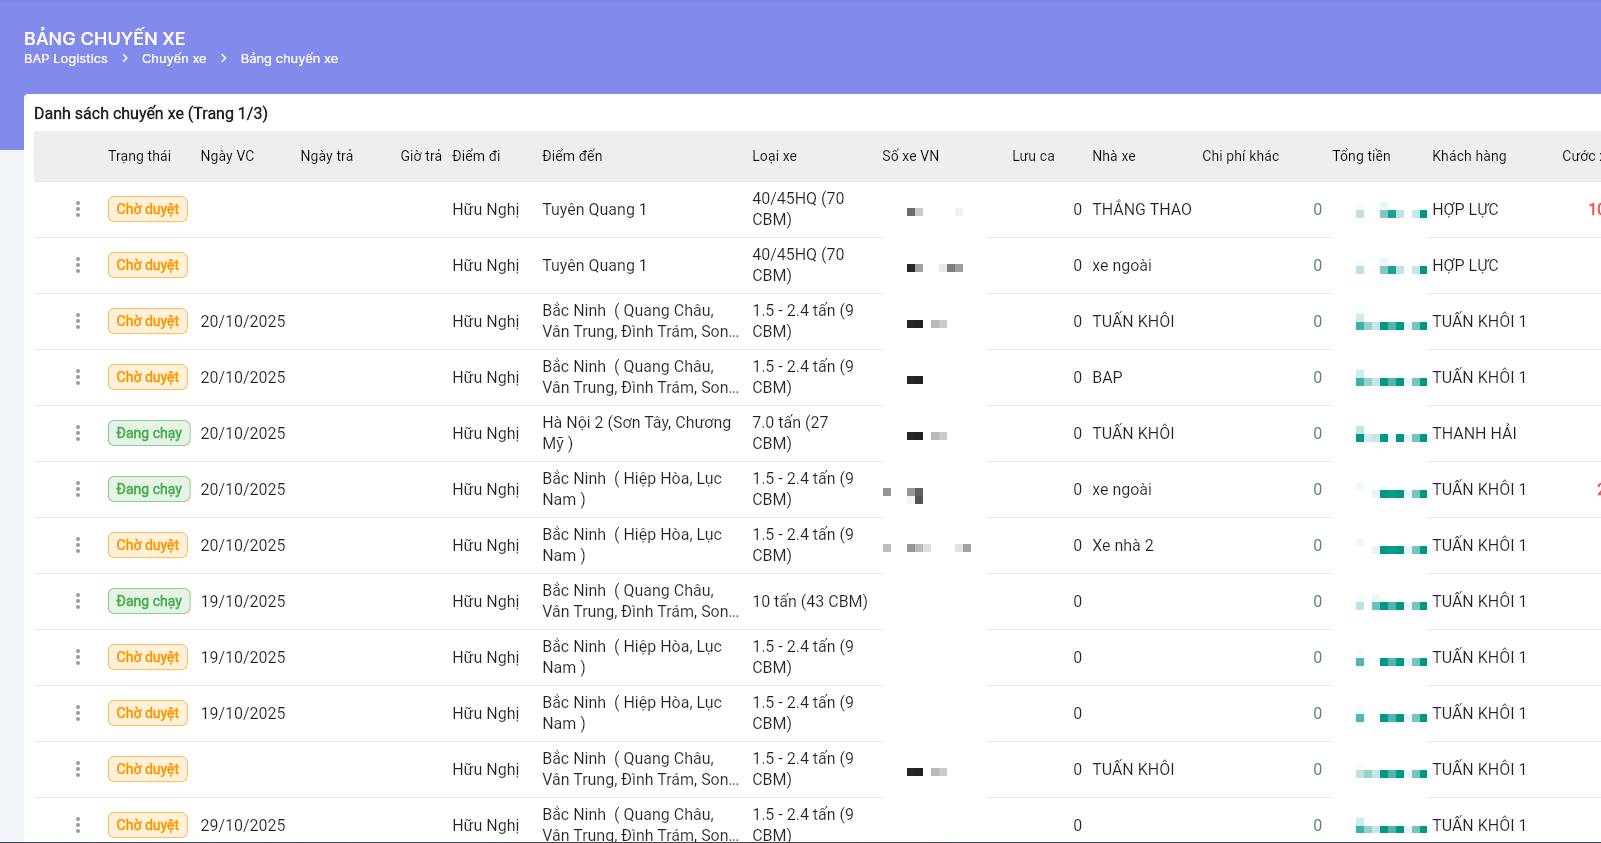Image resolution: width=1601 pixels, height=843 pixels.
Task: Open three-dot menu for THANH HẢI customer row
Action: (78, 433)
